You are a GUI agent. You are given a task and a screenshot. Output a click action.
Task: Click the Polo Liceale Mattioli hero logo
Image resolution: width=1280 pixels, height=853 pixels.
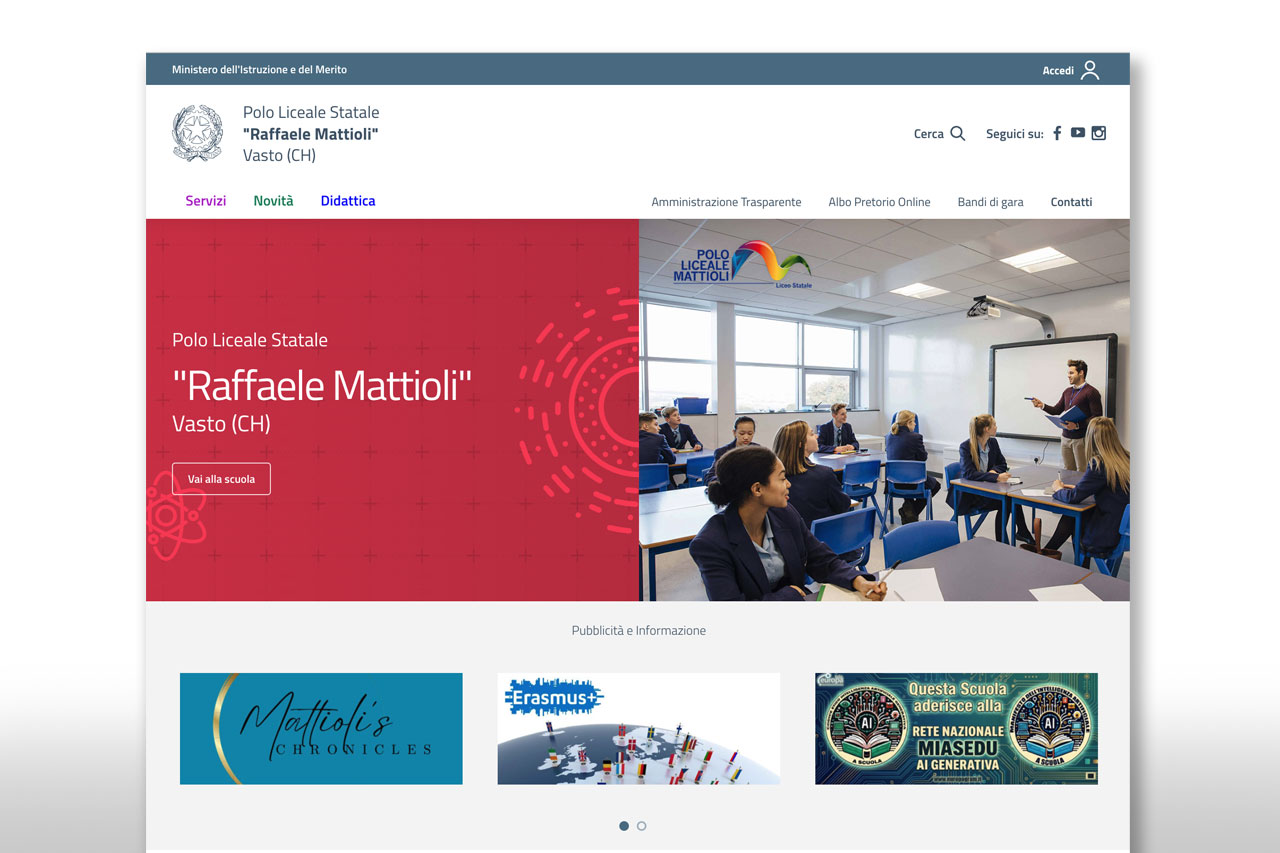(x=742, y=265)
